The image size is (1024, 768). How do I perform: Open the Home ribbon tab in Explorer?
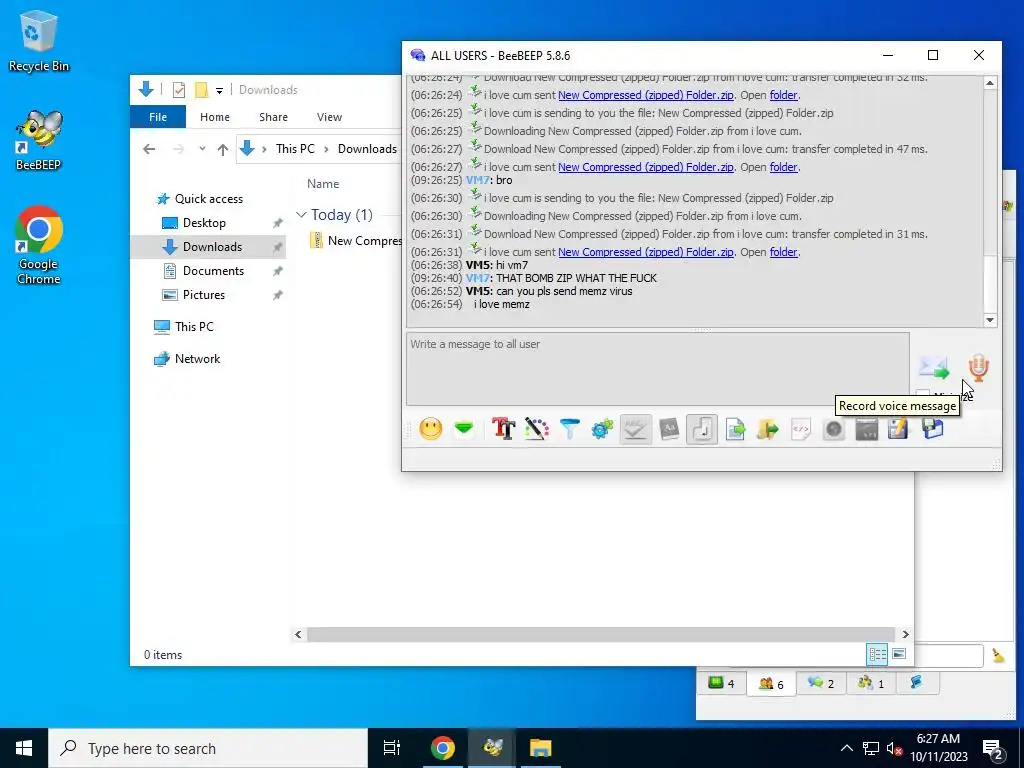pyautogui.click(x=215, y=117)
